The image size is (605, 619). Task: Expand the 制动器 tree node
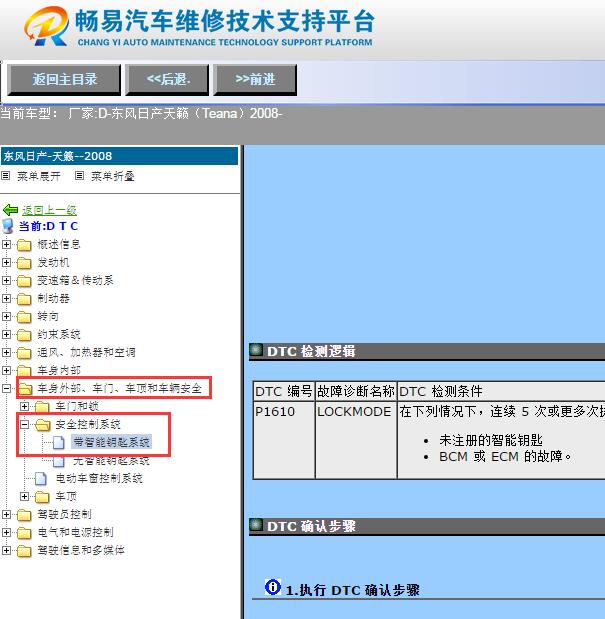6,298
